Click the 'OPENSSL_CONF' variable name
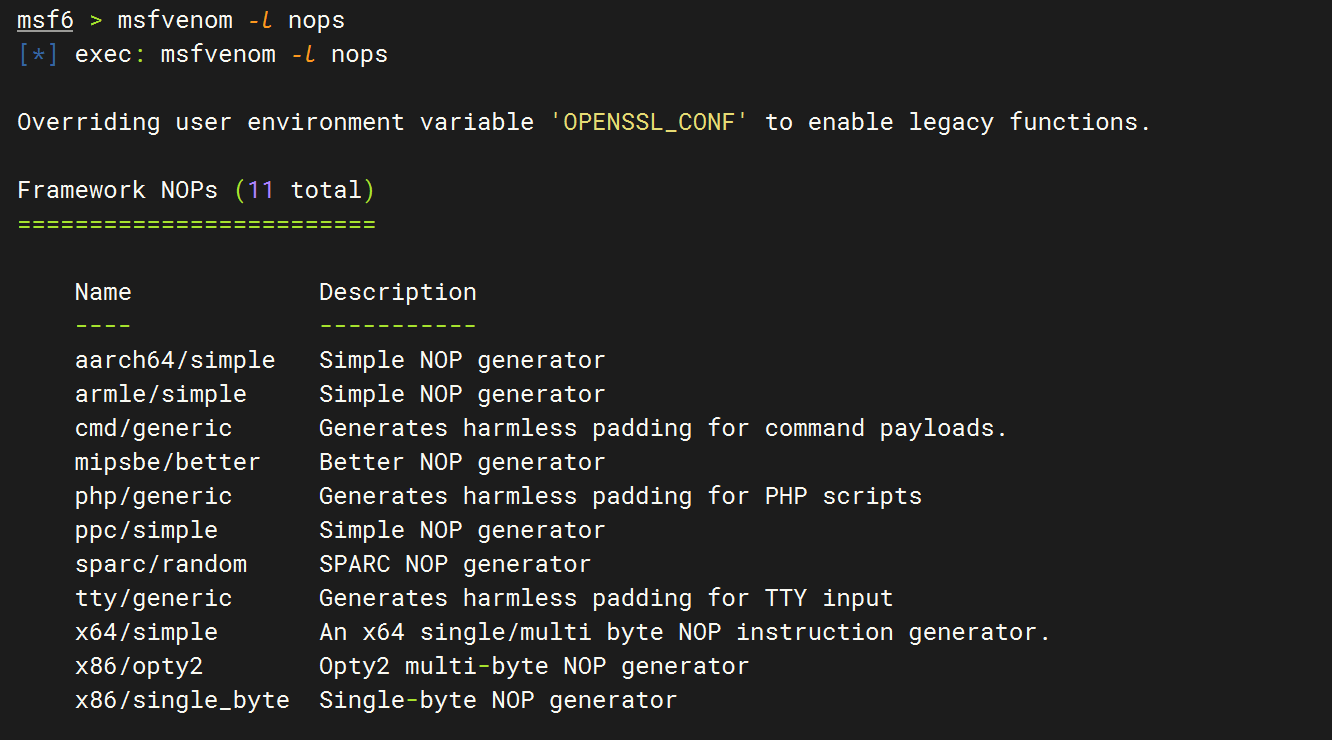Viewport: 1332px width, 740px height. click(649, 122)
